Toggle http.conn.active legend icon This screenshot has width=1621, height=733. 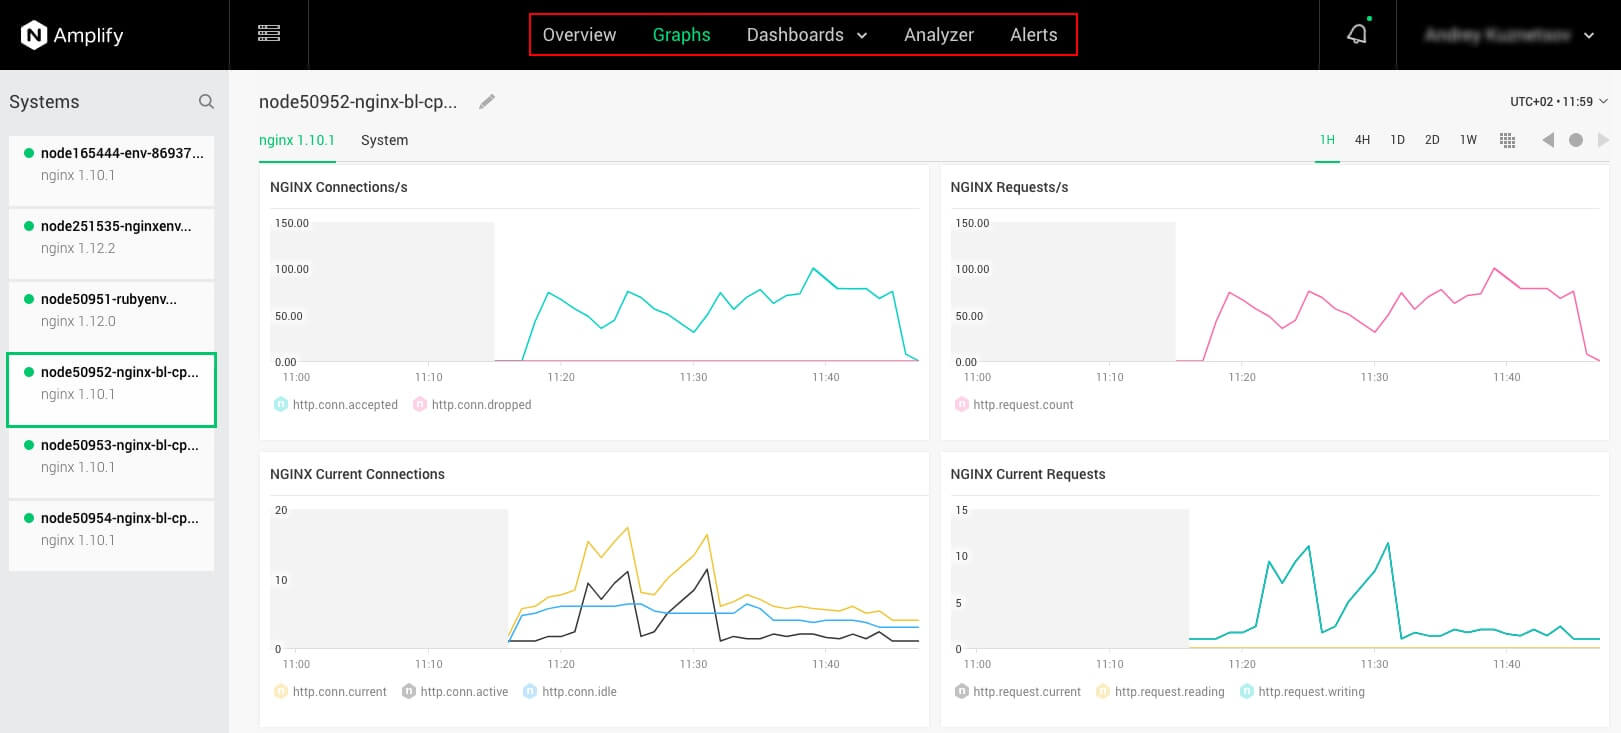tap(409, 691)
